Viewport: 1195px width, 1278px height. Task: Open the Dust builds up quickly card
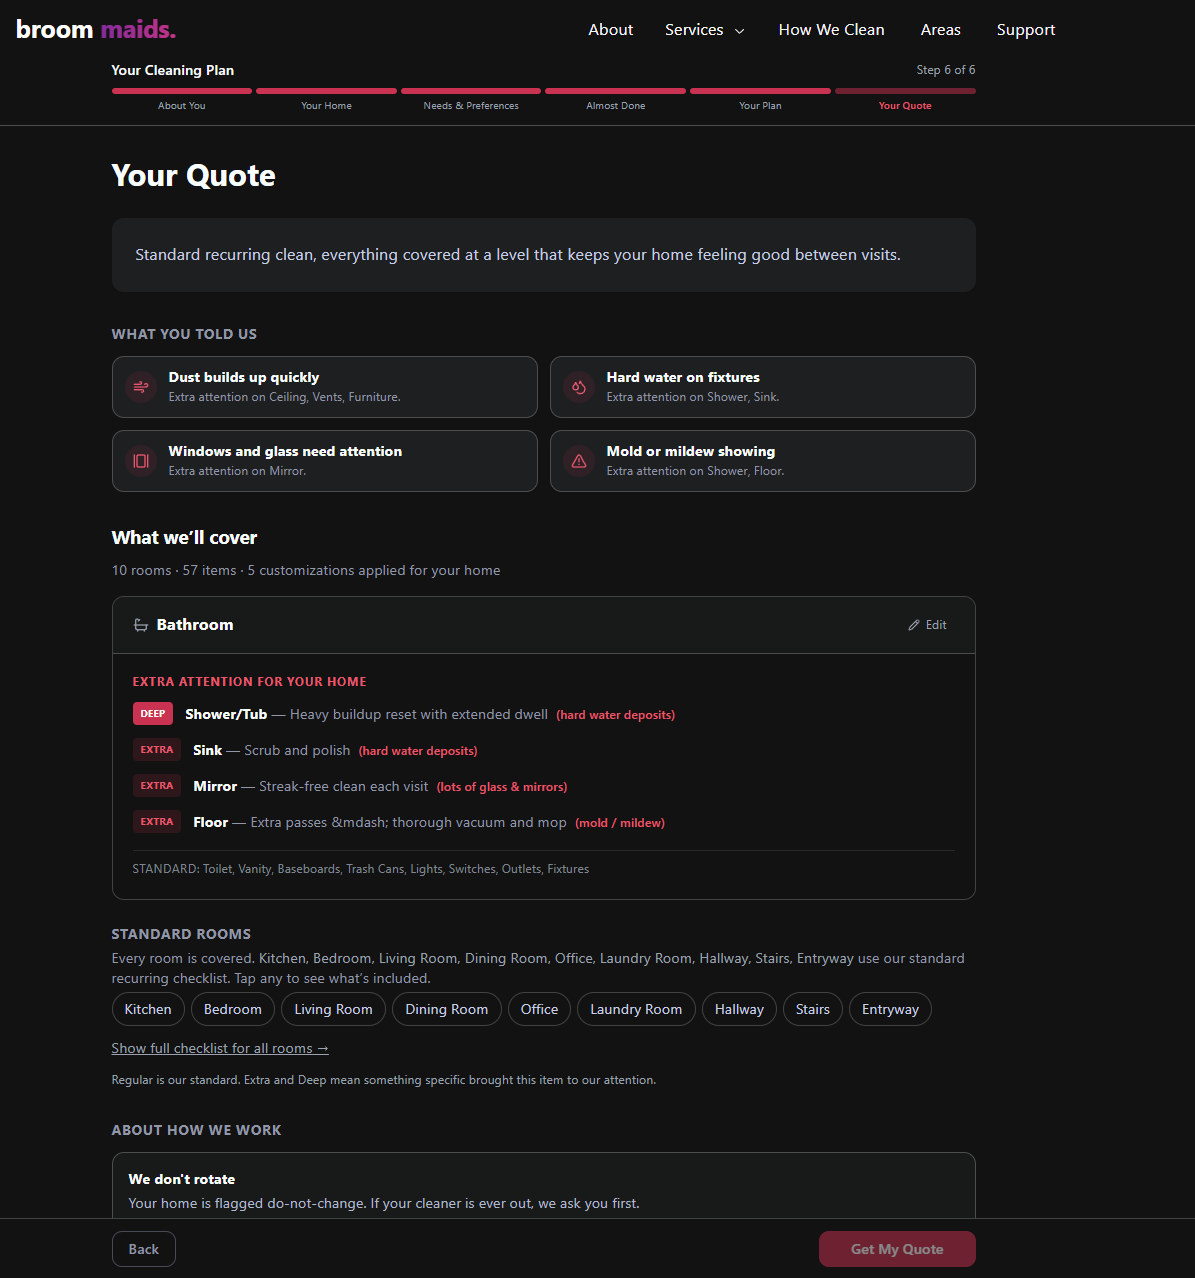pyautogui.click(x=325, y=387)
